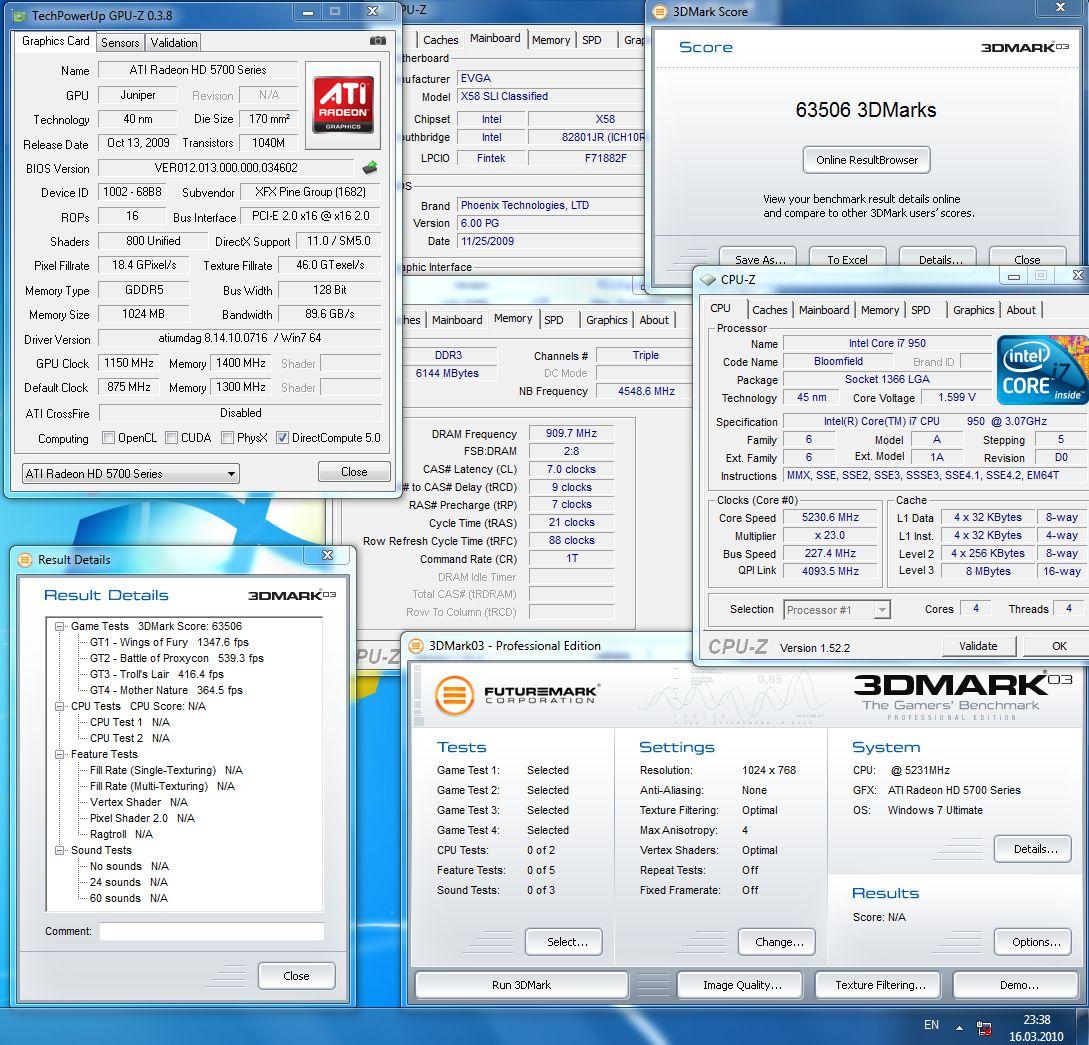Show hidden tray icons arrow in taskbar
1089x1045 pixels.
point(959,1027)
